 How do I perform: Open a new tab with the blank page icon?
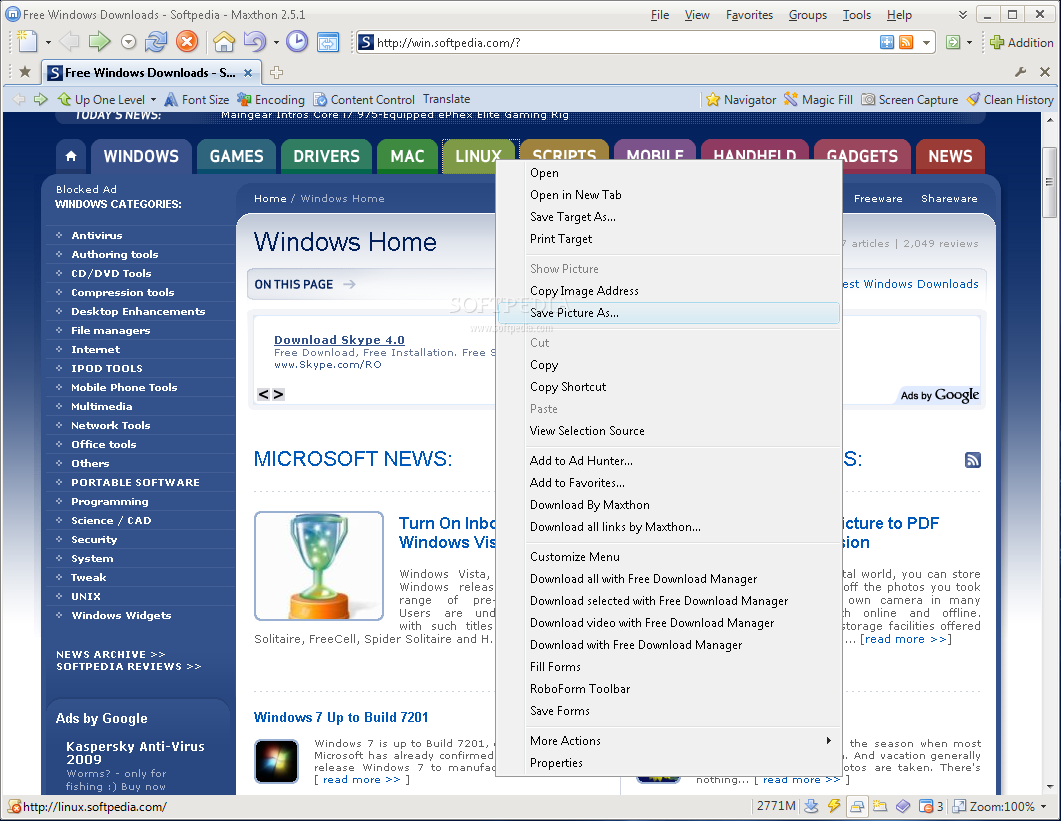pos(27,42)
